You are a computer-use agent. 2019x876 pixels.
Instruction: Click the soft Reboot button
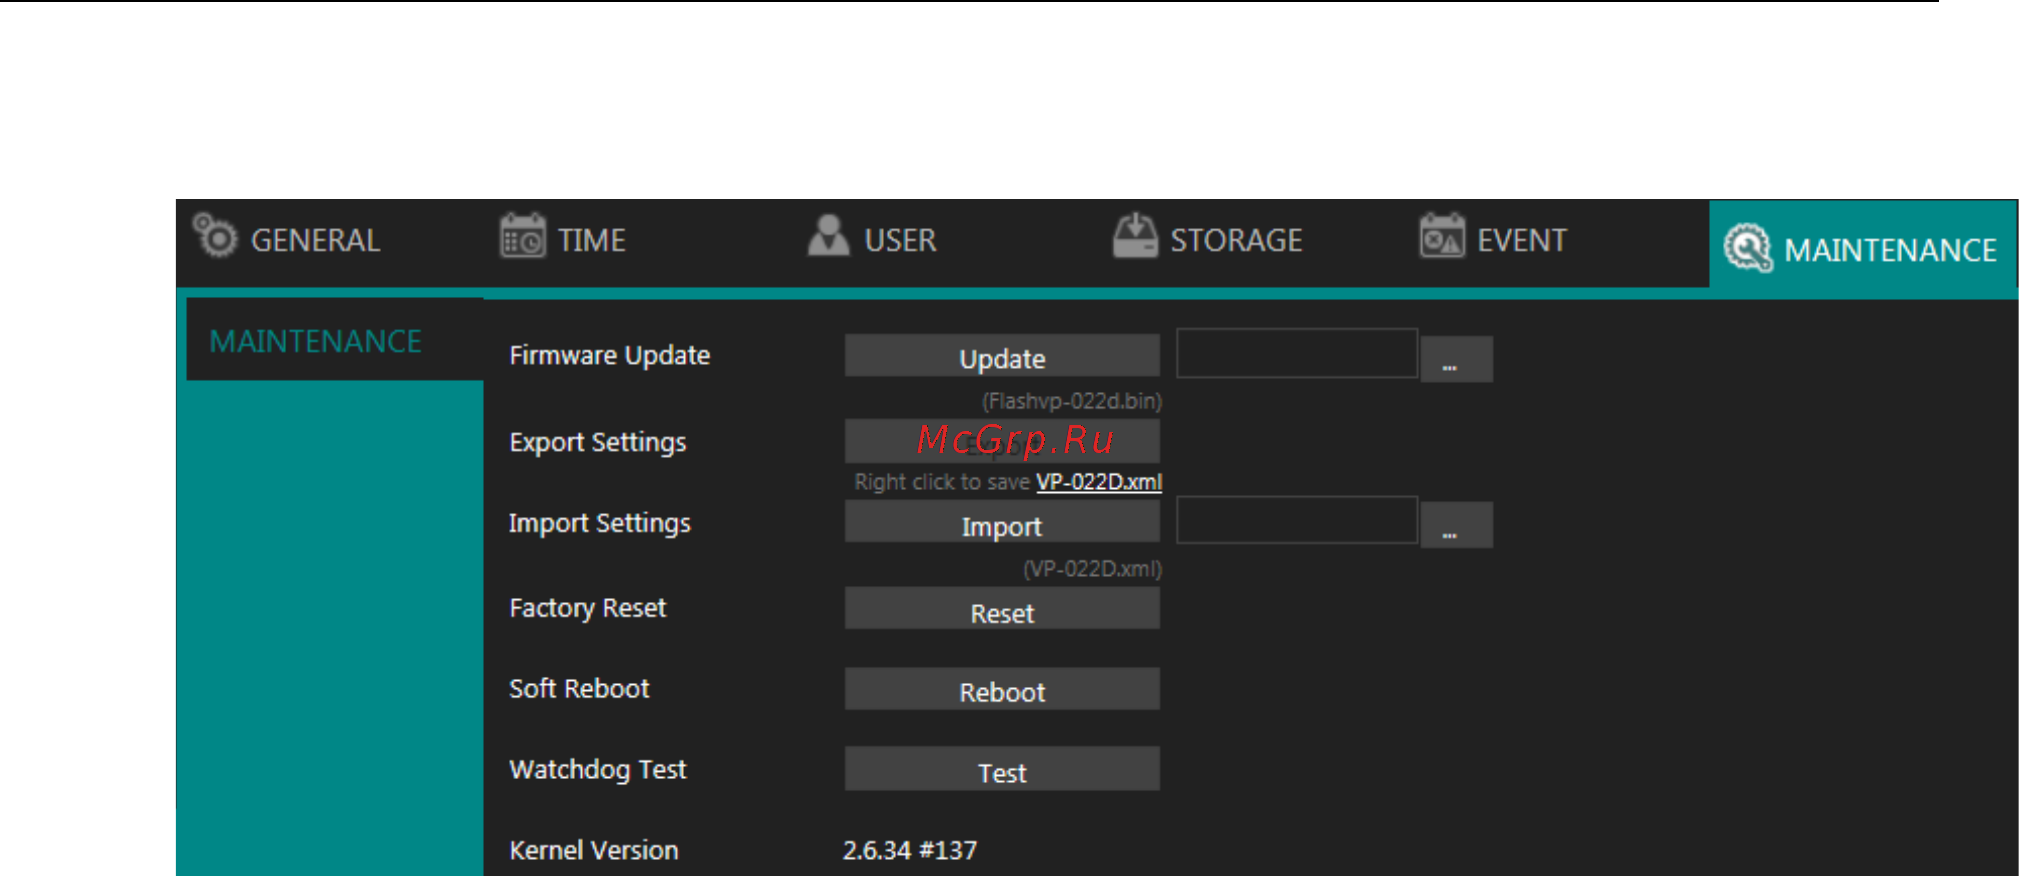point(1002,690)
